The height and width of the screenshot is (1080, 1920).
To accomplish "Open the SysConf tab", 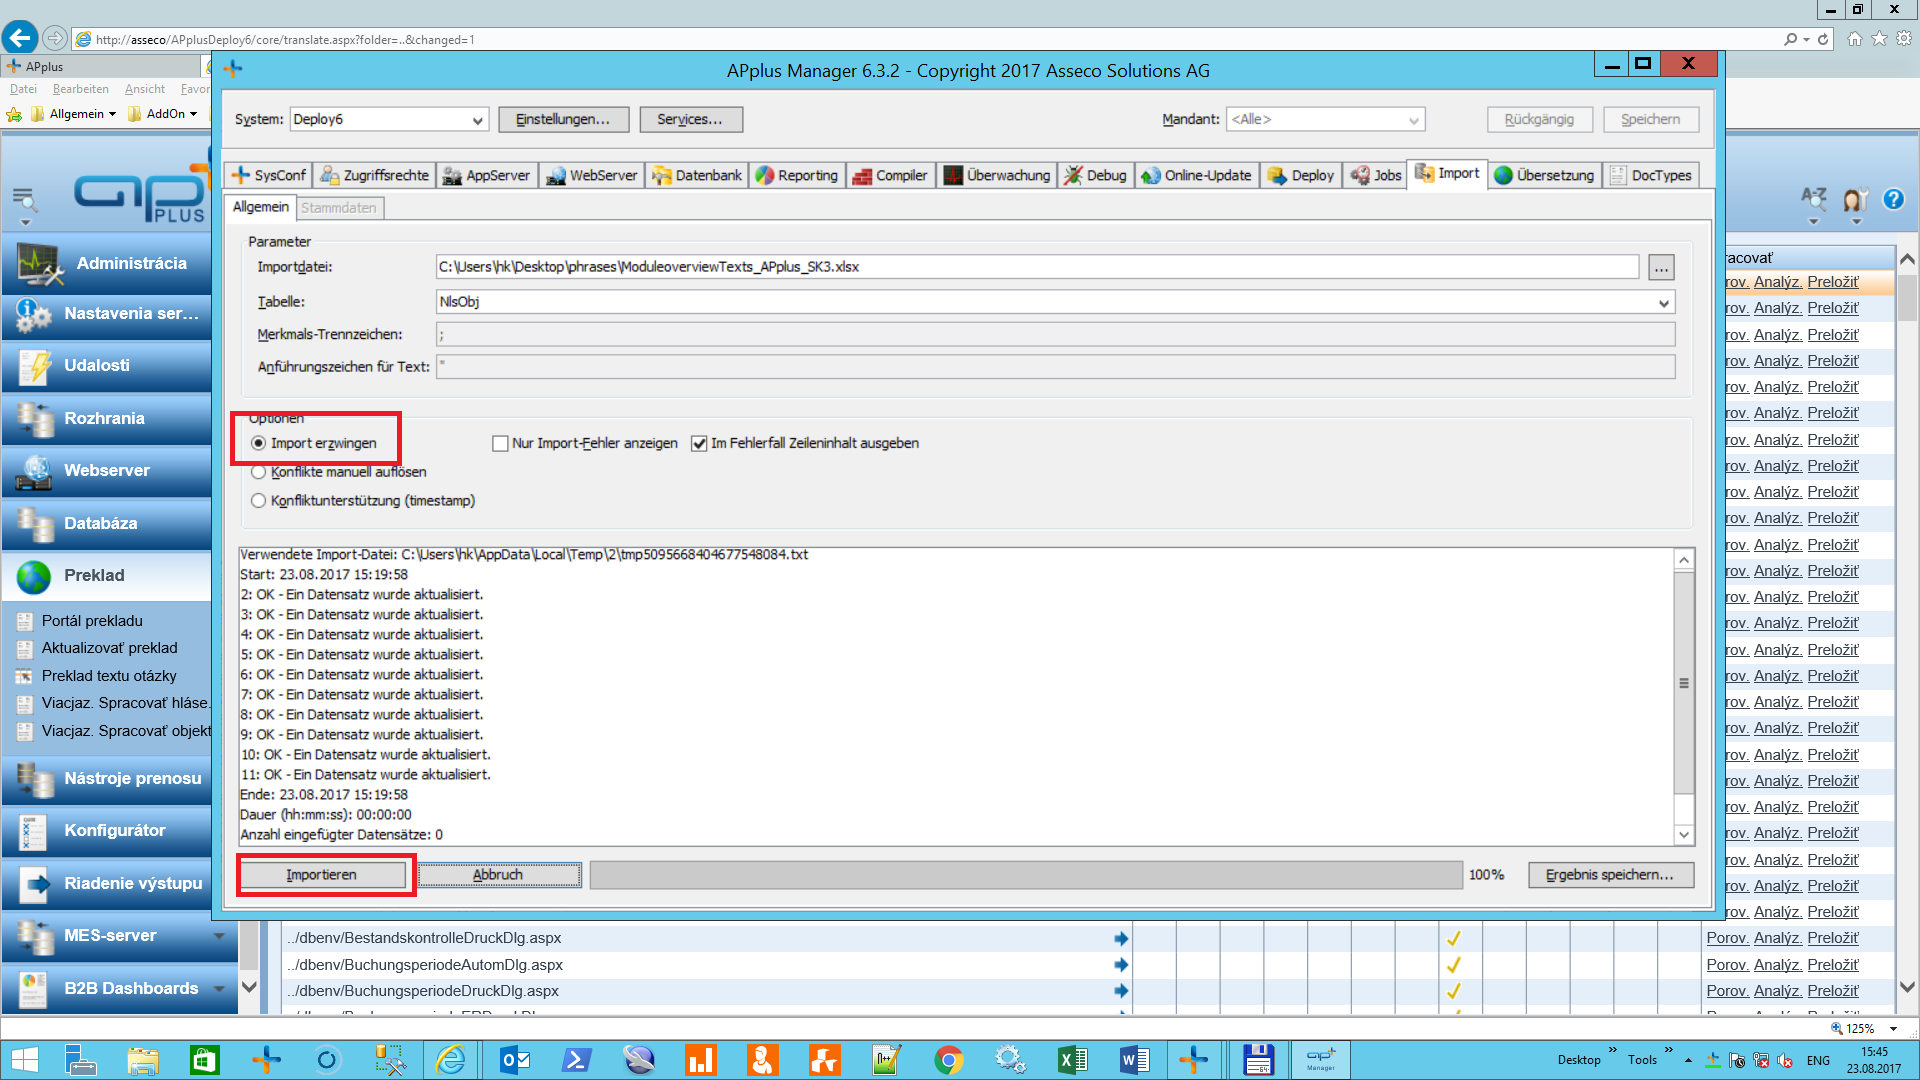I will click(x=268, y=175).
